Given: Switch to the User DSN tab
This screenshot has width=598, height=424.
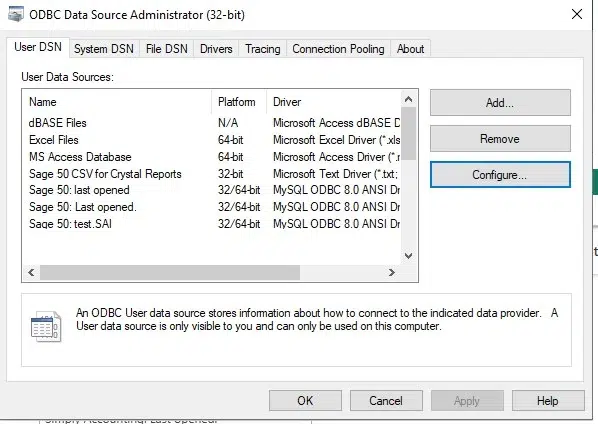Looking at the screenshot, I should click(x=38, y=47).
